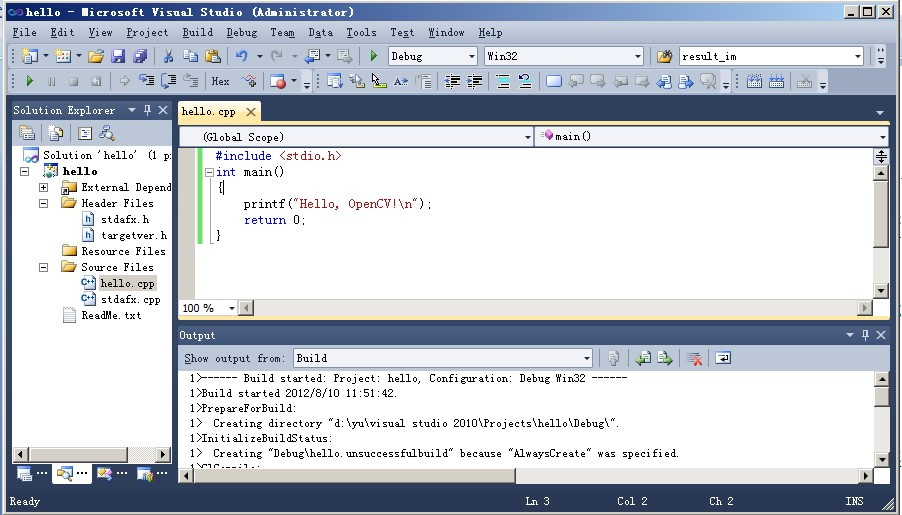Go to previous message in Output

click(x=643, y=358)
